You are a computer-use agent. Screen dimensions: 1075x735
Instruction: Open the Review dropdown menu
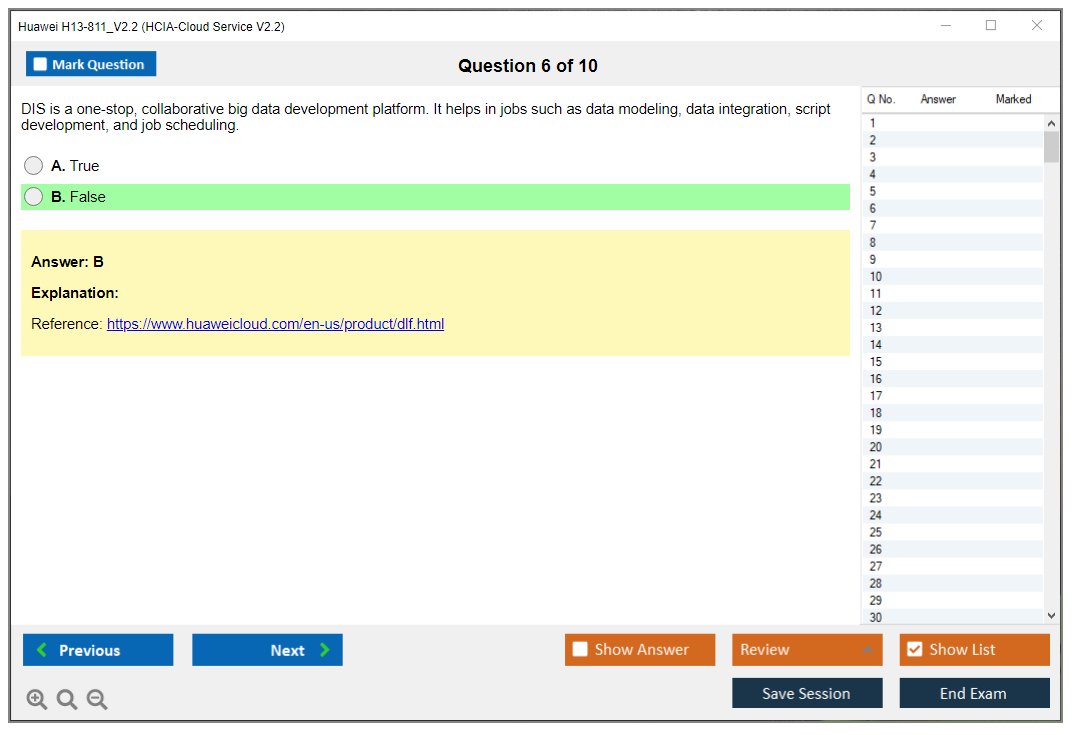[x=806, y=650]
